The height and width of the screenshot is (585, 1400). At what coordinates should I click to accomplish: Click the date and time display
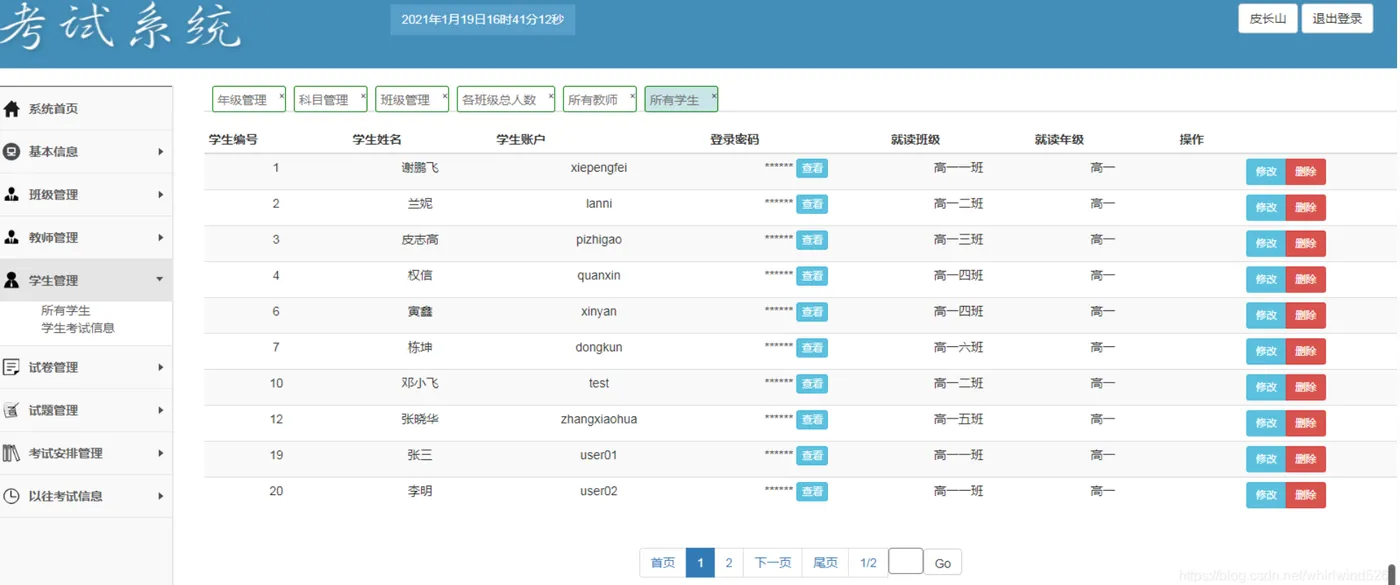coord(482,20)
